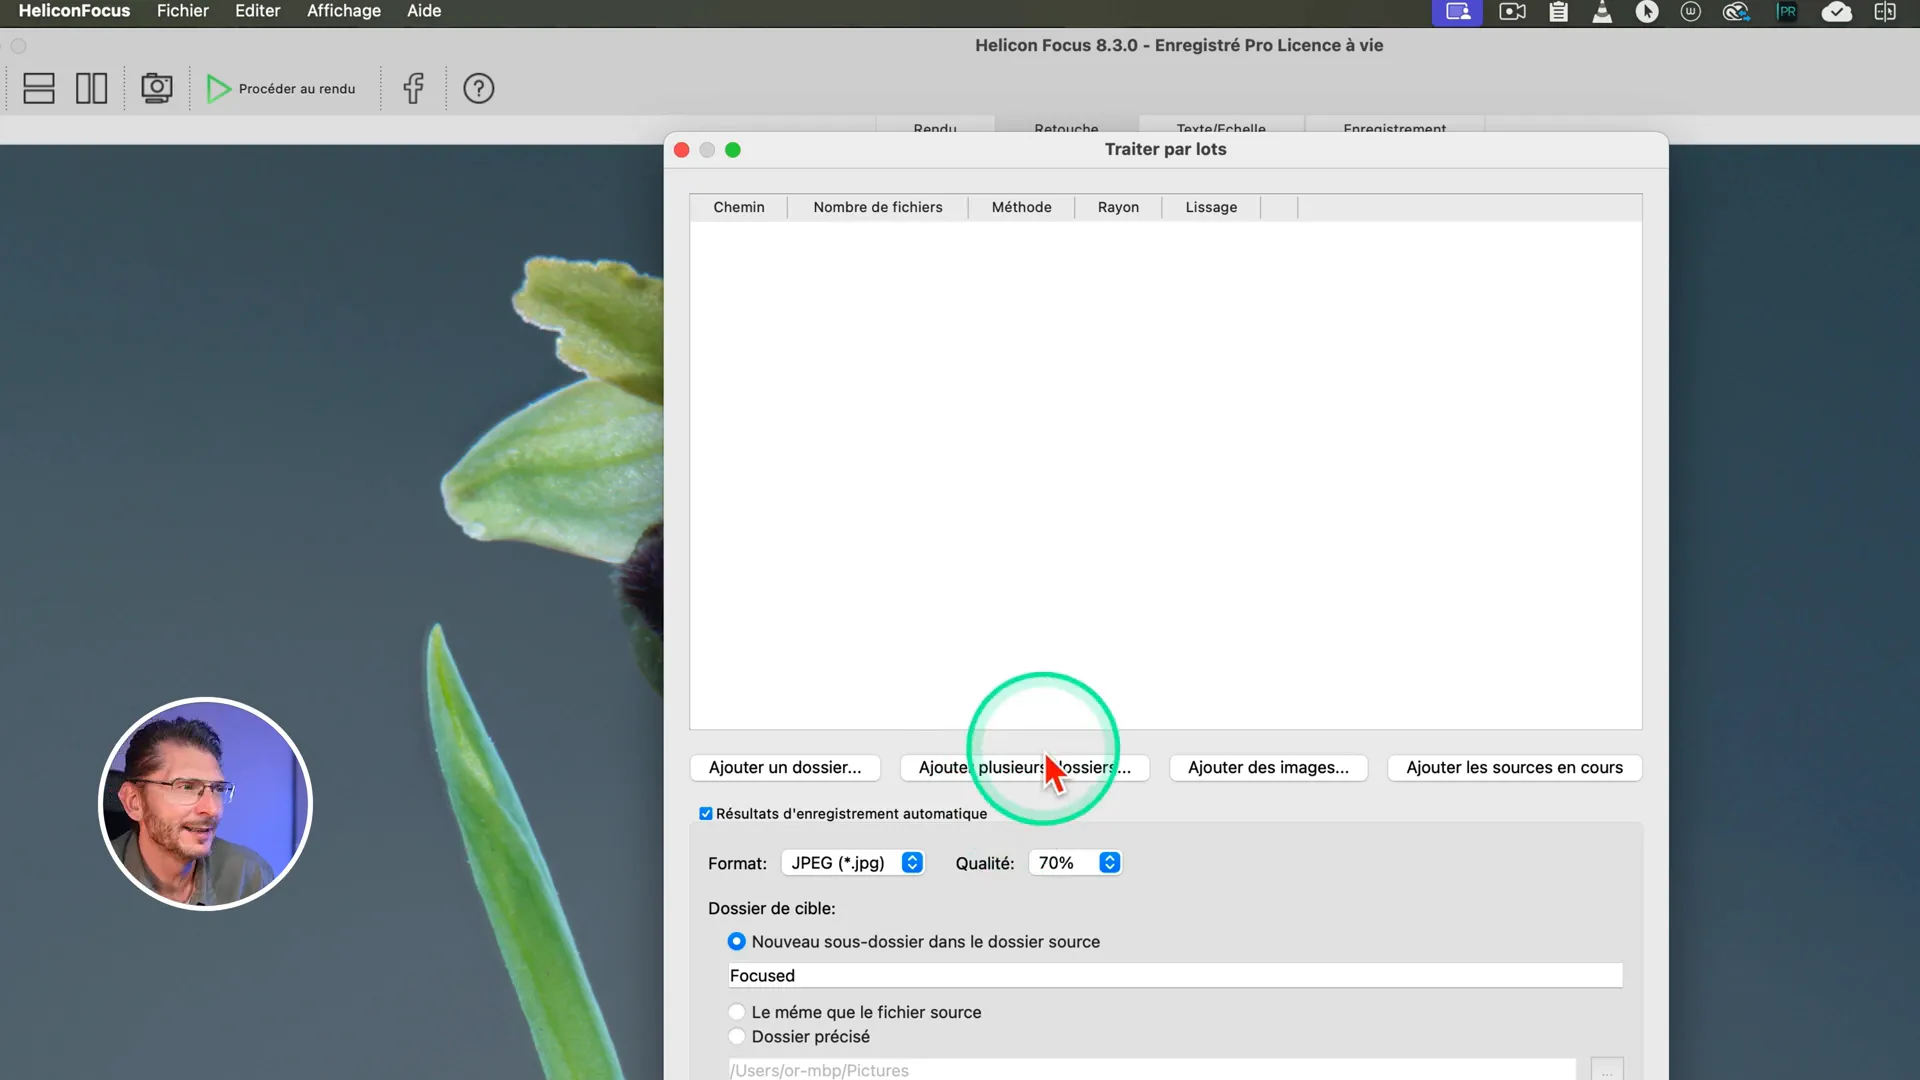Viewport: 1920px width, 1080px height.
Task: Click the split window menu bar icon
Action: click(1885, 12)
